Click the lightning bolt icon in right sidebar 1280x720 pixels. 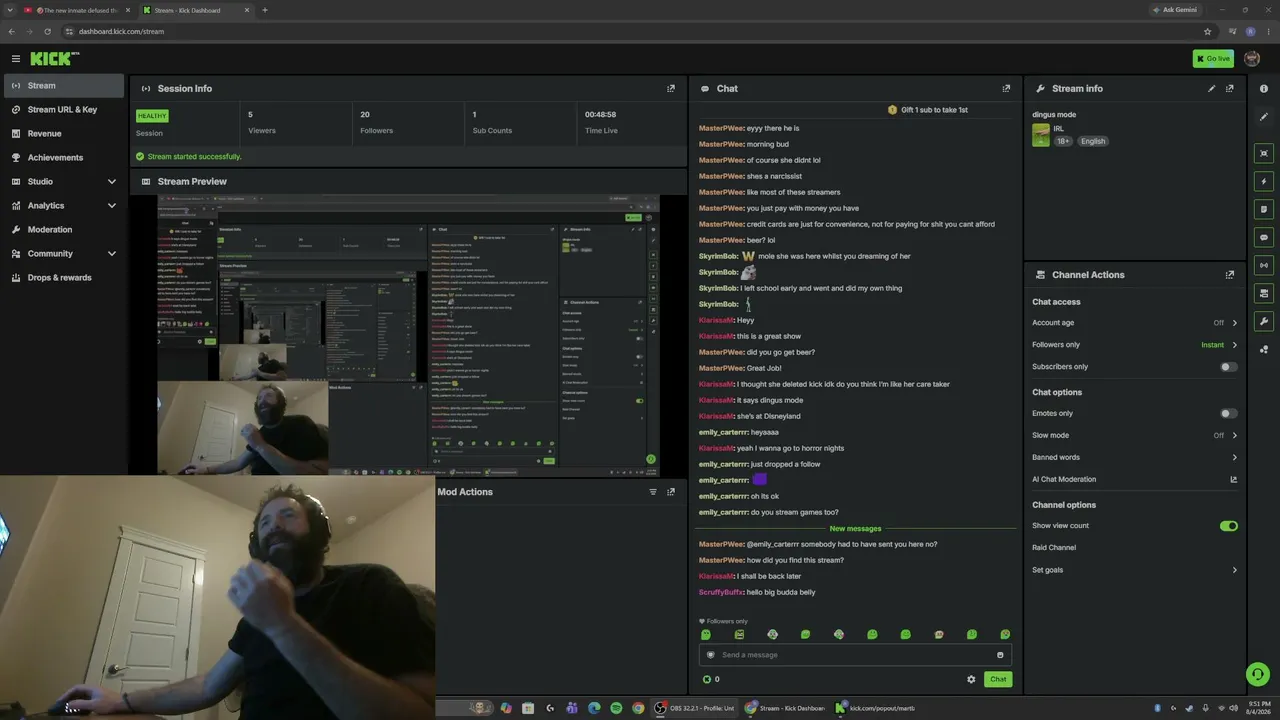[x=1264, y=181]
